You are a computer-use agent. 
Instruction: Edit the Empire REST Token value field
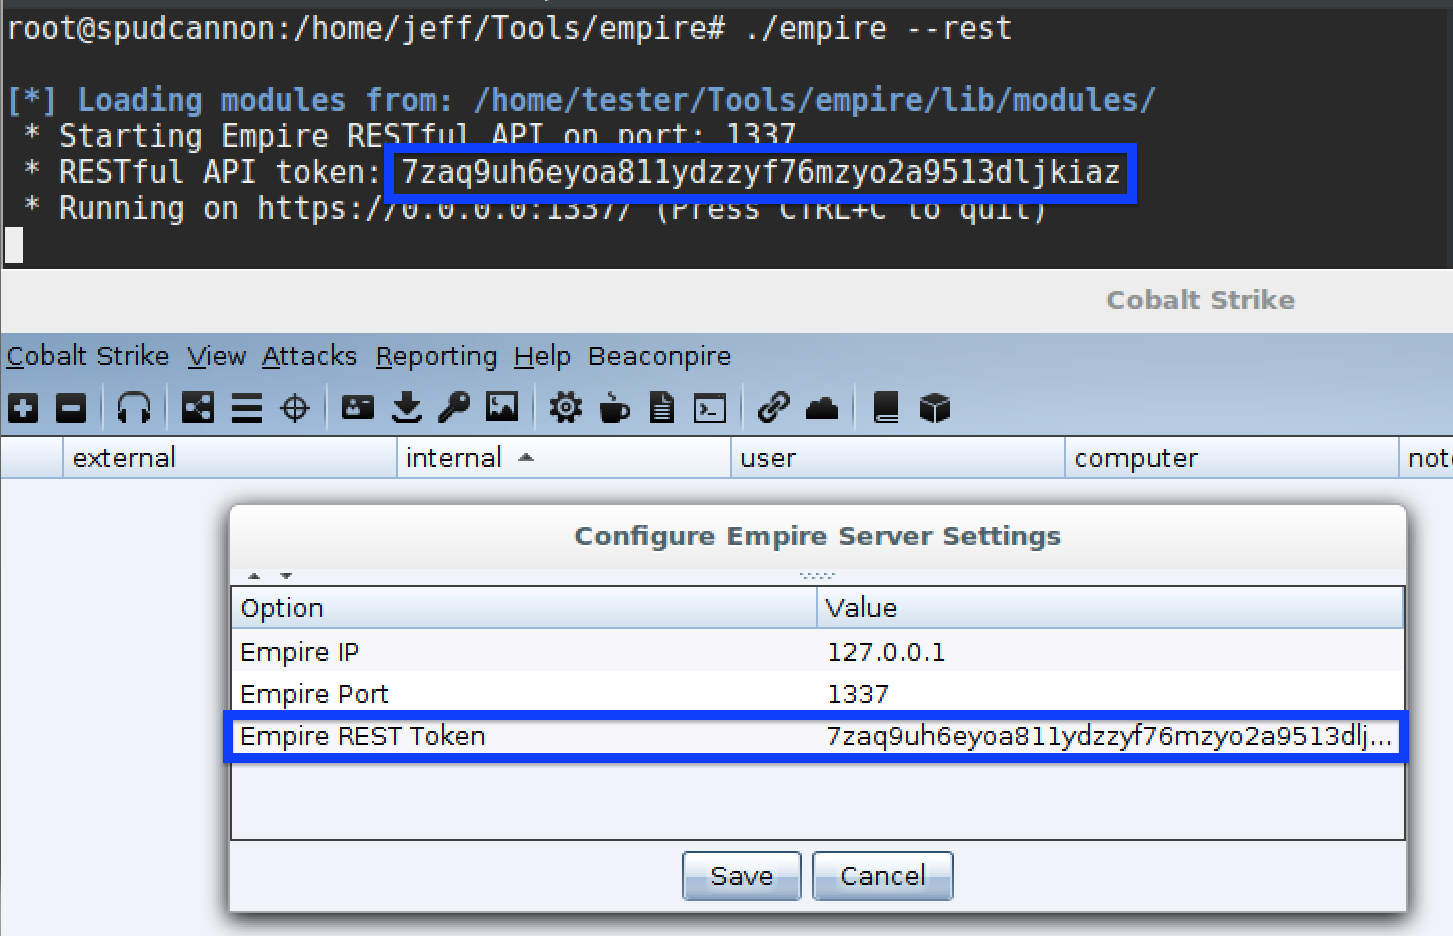[x=1111, y=736]
